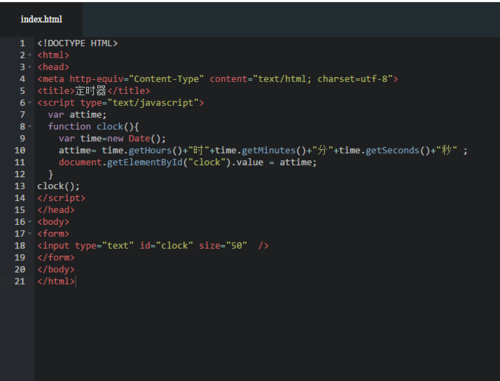Click the getElementById method call
500x381 pixels.
pyautogui.click(x=145, y=162)
